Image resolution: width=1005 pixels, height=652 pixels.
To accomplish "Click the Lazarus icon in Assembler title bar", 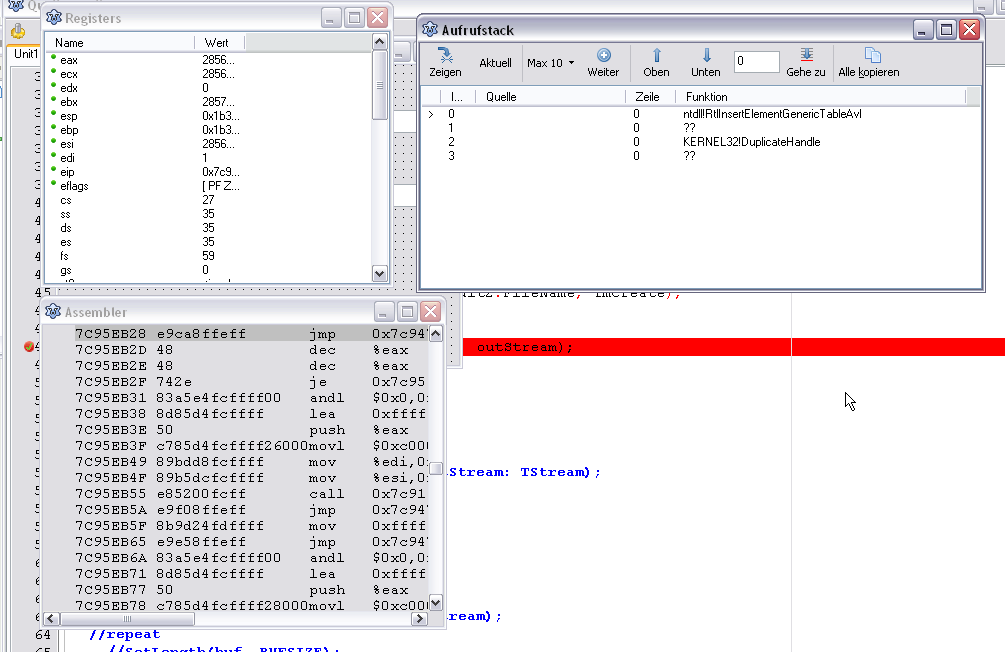I will (54, 312).
